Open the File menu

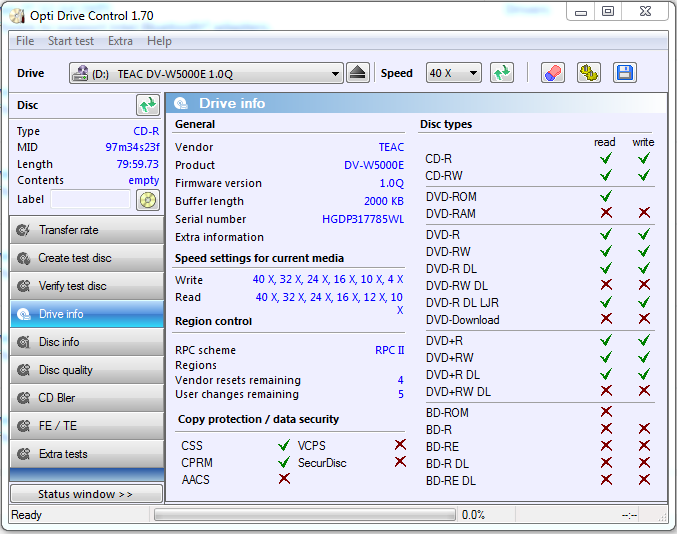[x=25, y=41]
